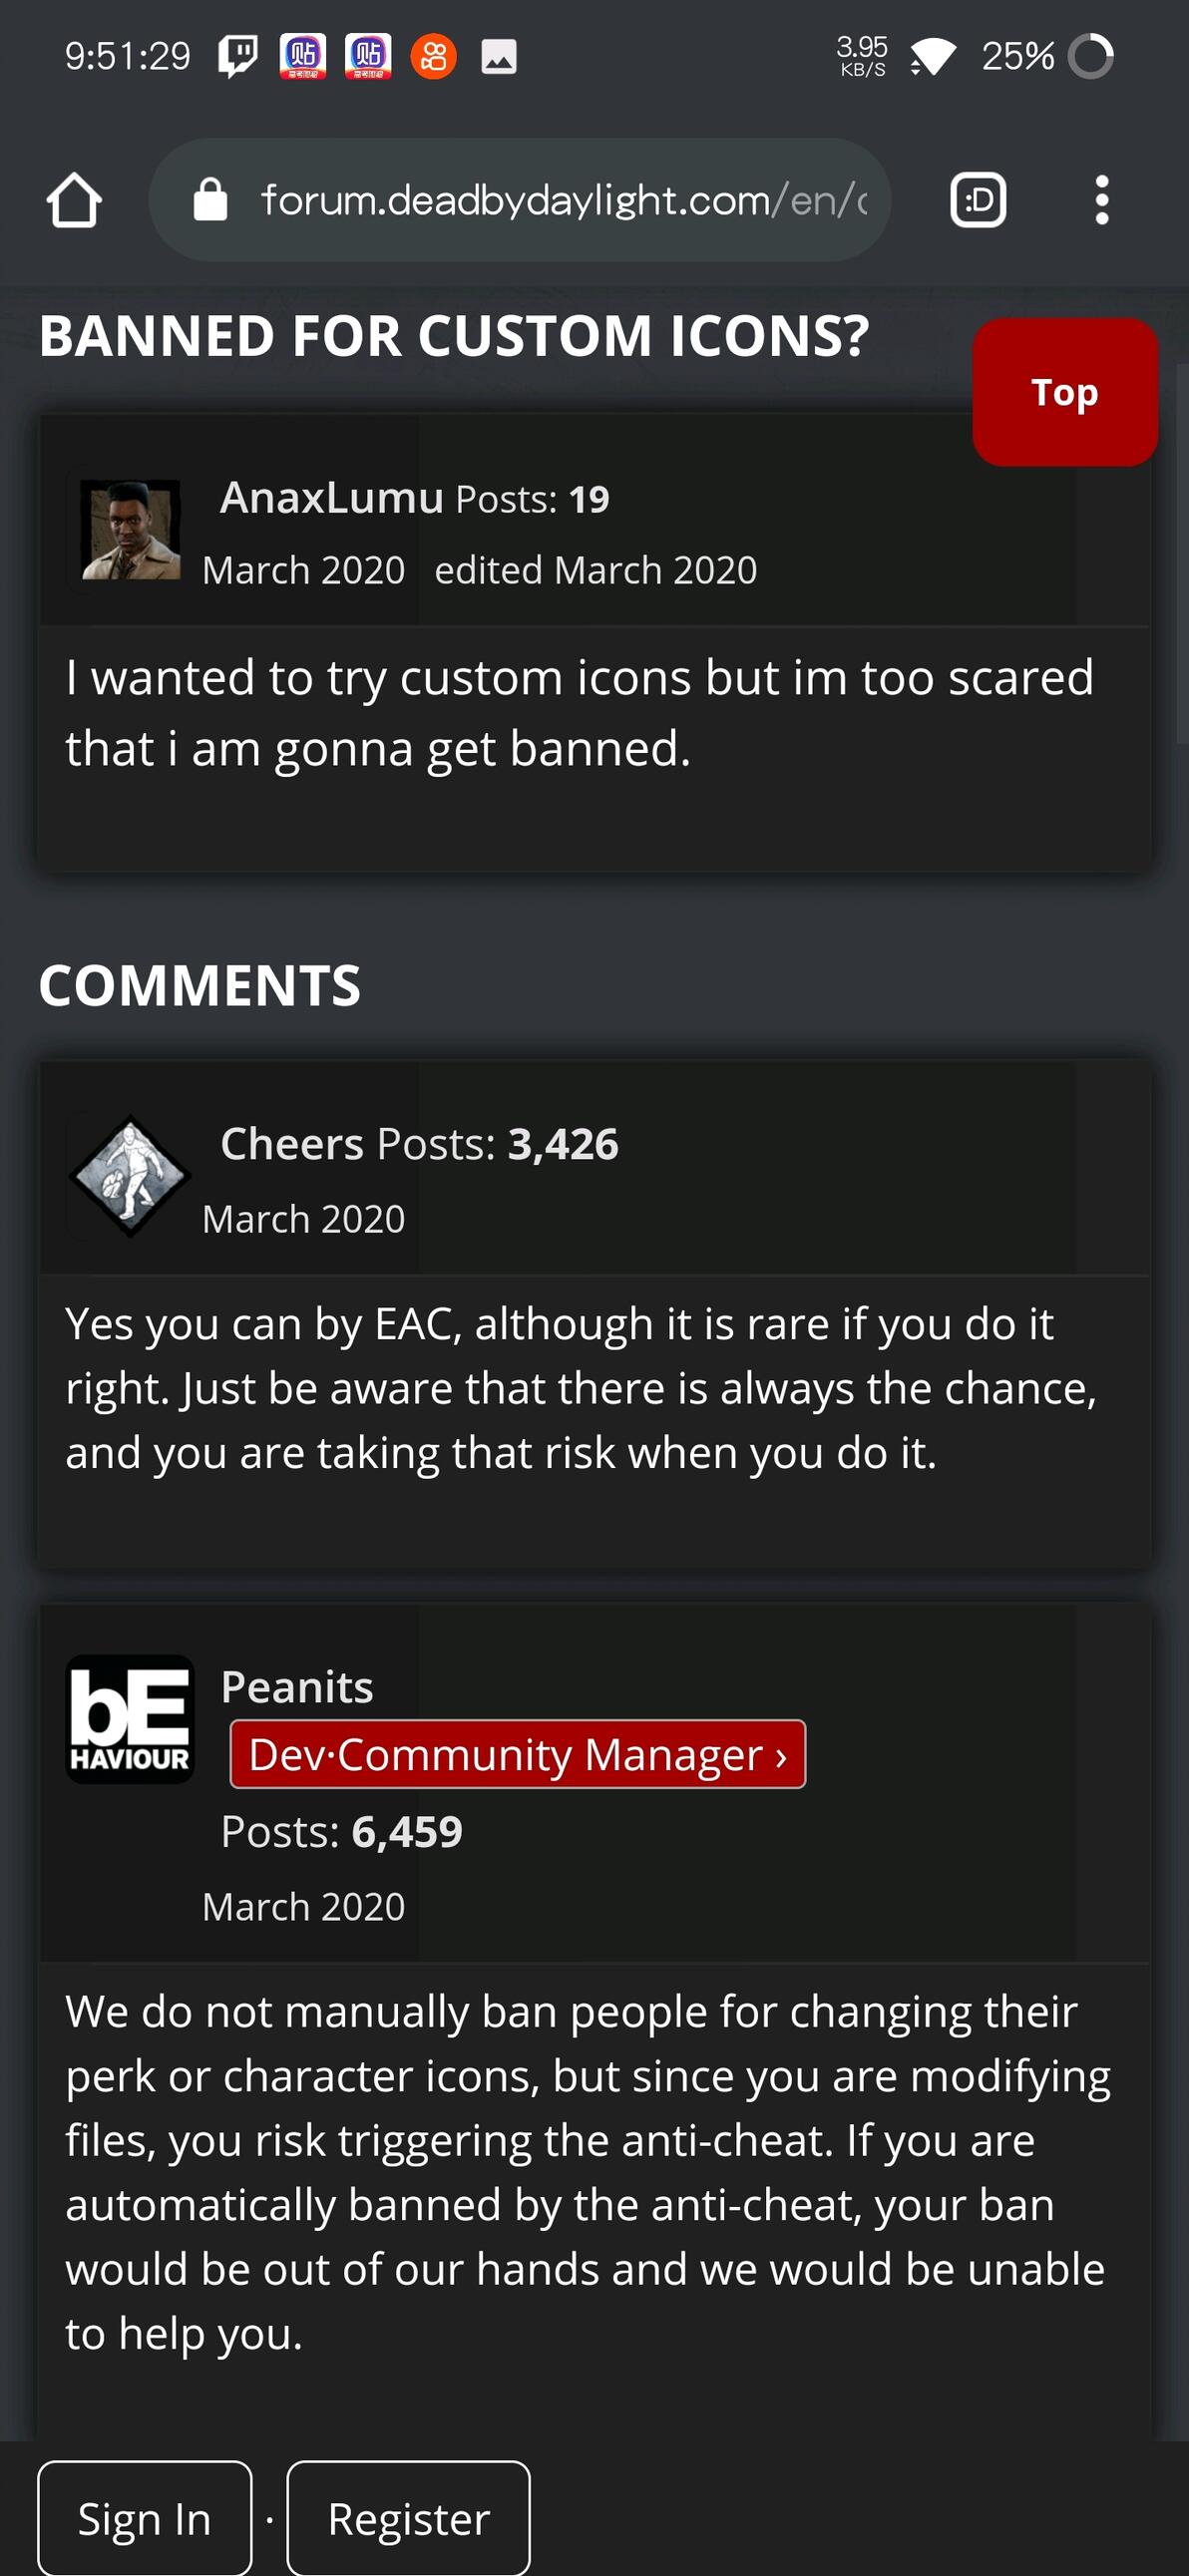Tap the browser home icon
Image resolution: width=1189 pixels, height=2576 pixels.
74,200
